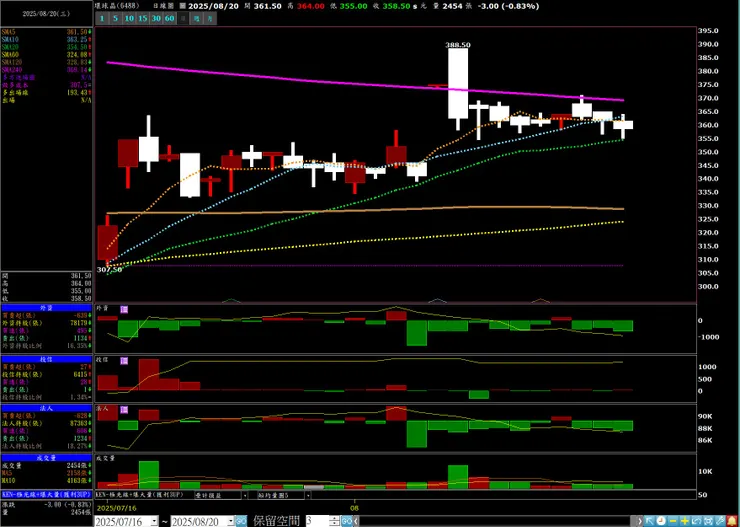740x527 pixels.
Task: Click the SMA20 legend row
Action: (x=46, y=47)
